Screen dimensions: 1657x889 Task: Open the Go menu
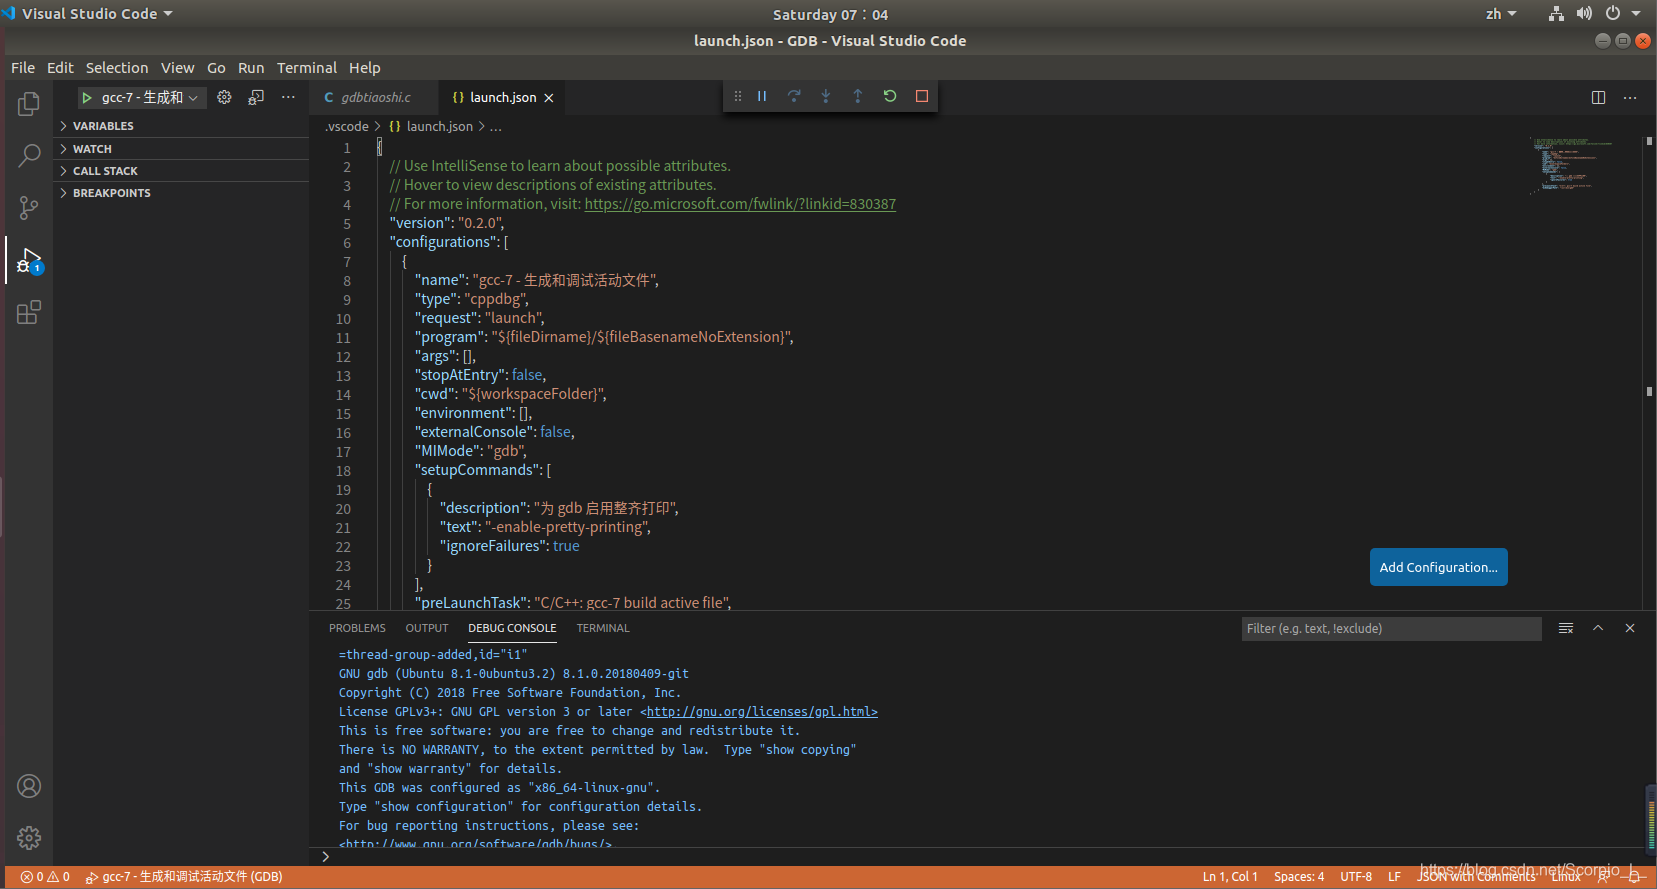click(x=216, y=68)
